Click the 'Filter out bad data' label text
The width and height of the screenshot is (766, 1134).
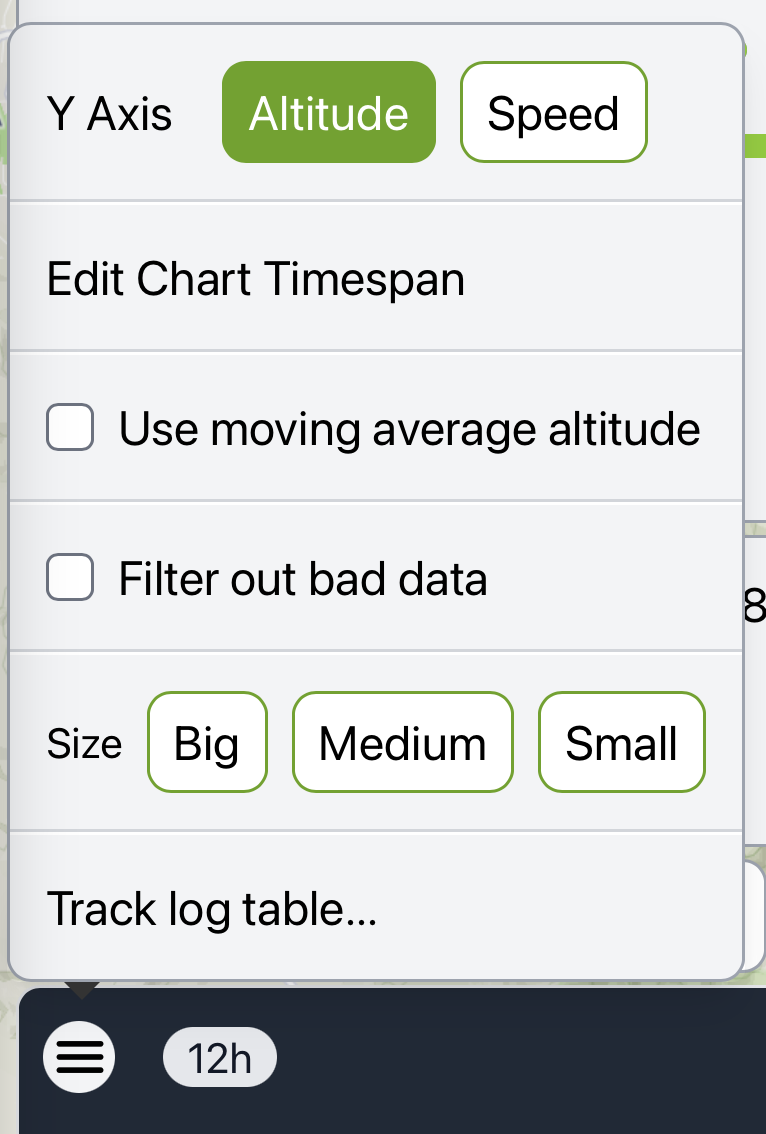click(303, 579)
